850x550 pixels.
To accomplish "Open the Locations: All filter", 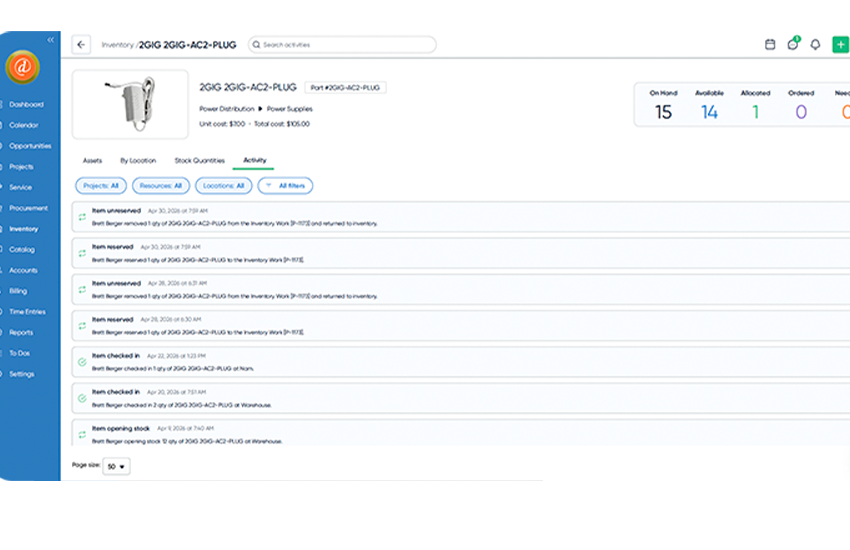I will [x=223, y=186].
